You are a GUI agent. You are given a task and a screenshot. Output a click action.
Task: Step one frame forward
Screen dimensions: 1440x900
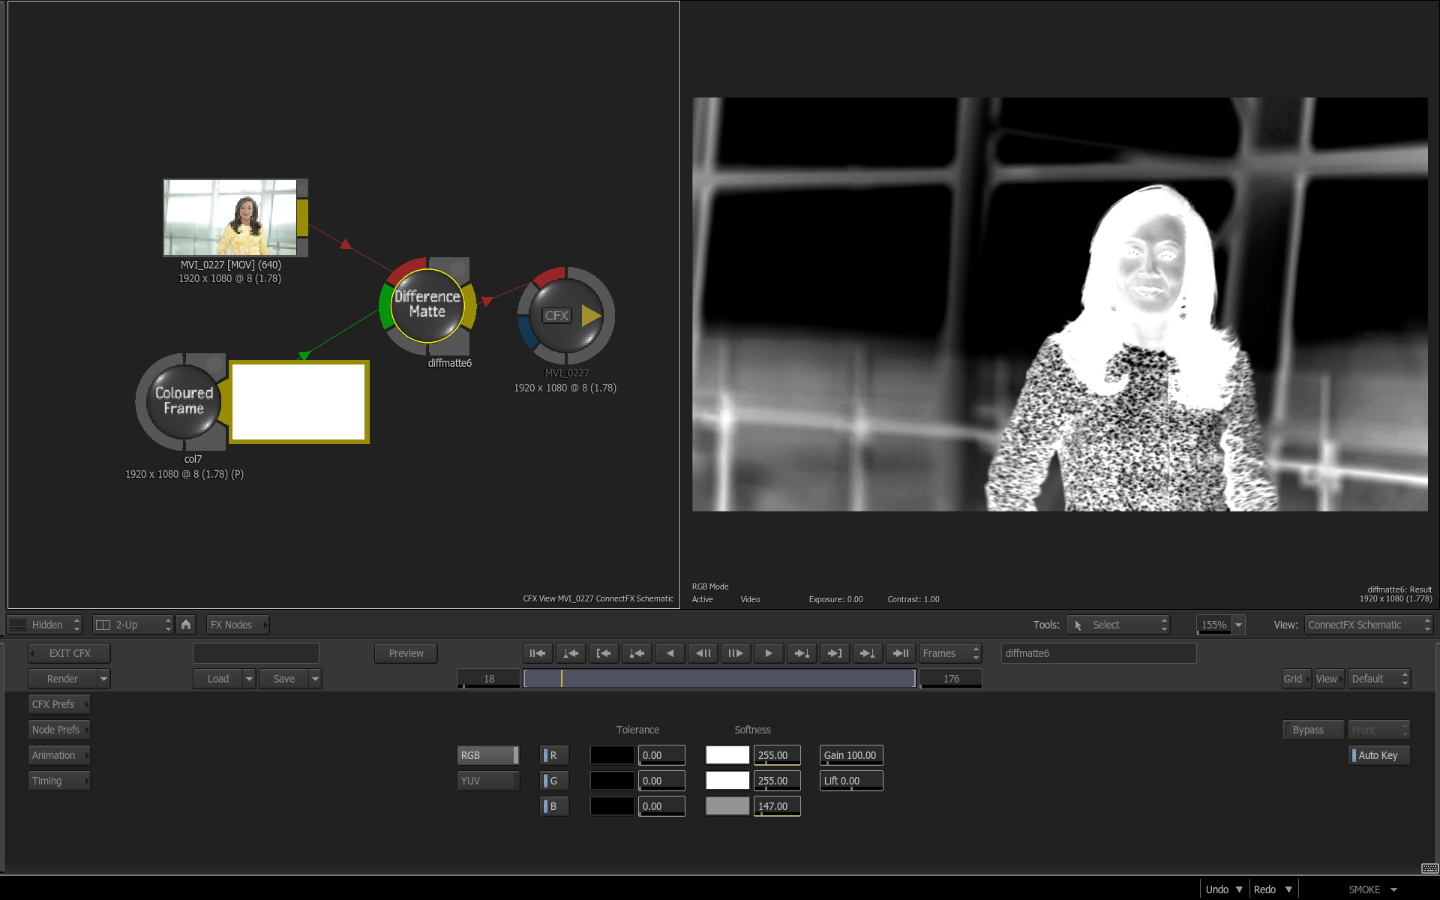click(735, 653)
